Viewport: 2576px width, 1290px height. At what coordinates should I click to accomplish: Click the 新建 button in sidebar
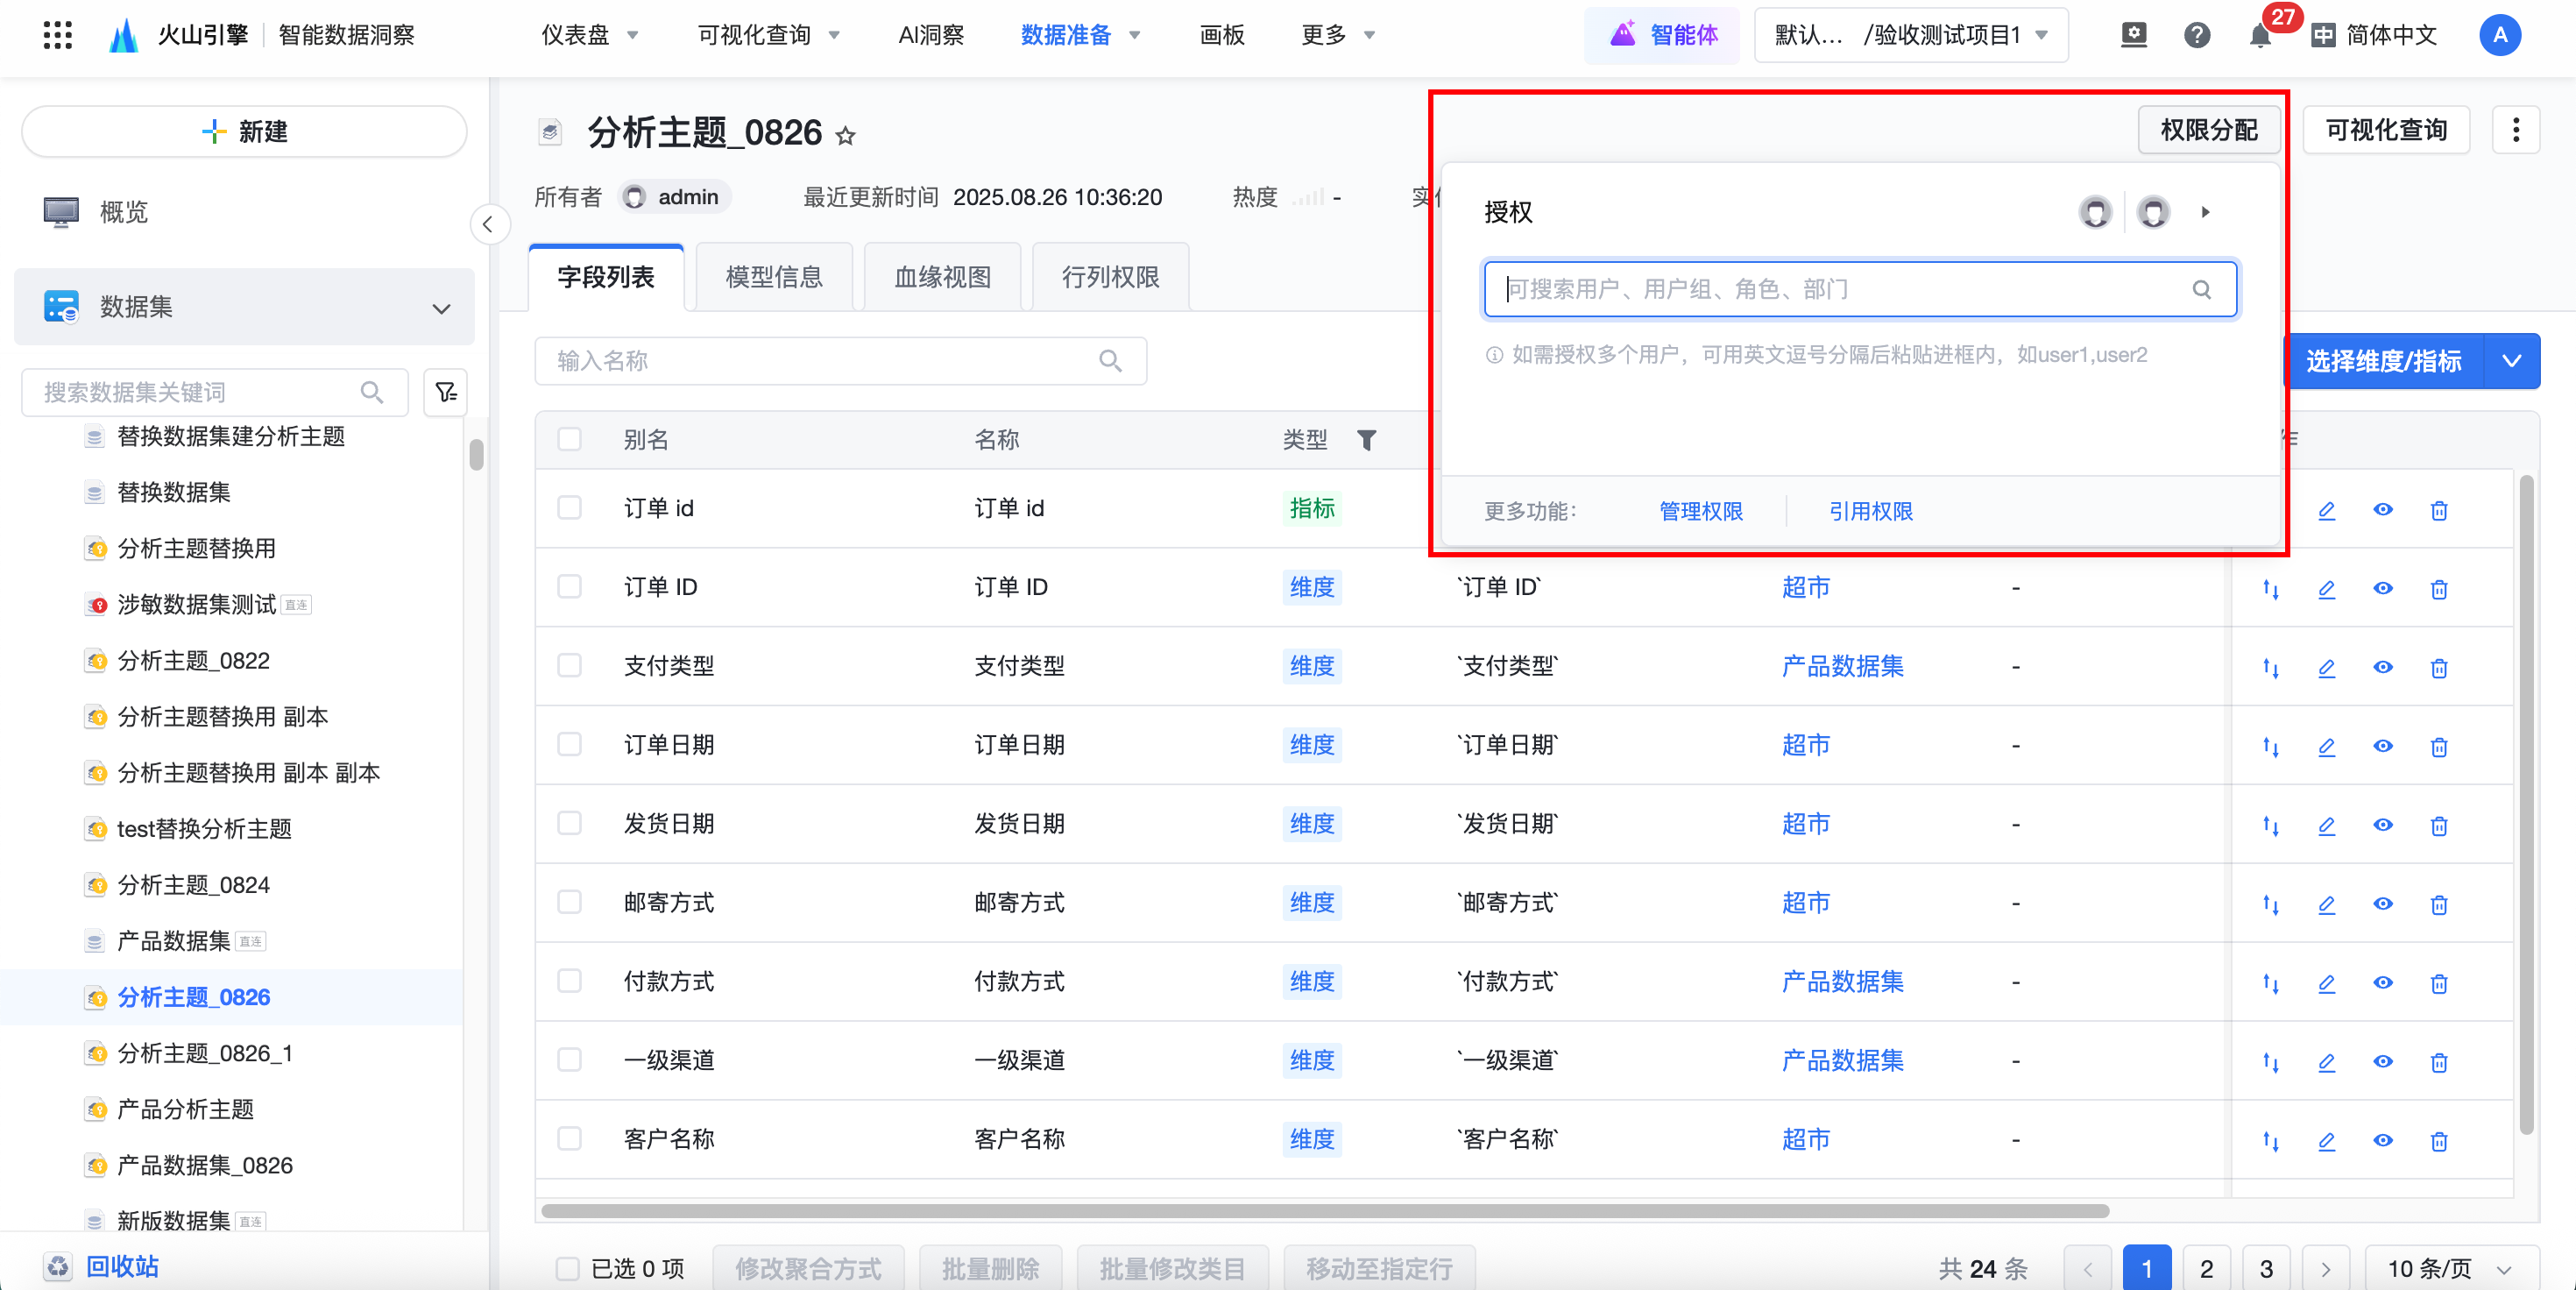point(244,132)
